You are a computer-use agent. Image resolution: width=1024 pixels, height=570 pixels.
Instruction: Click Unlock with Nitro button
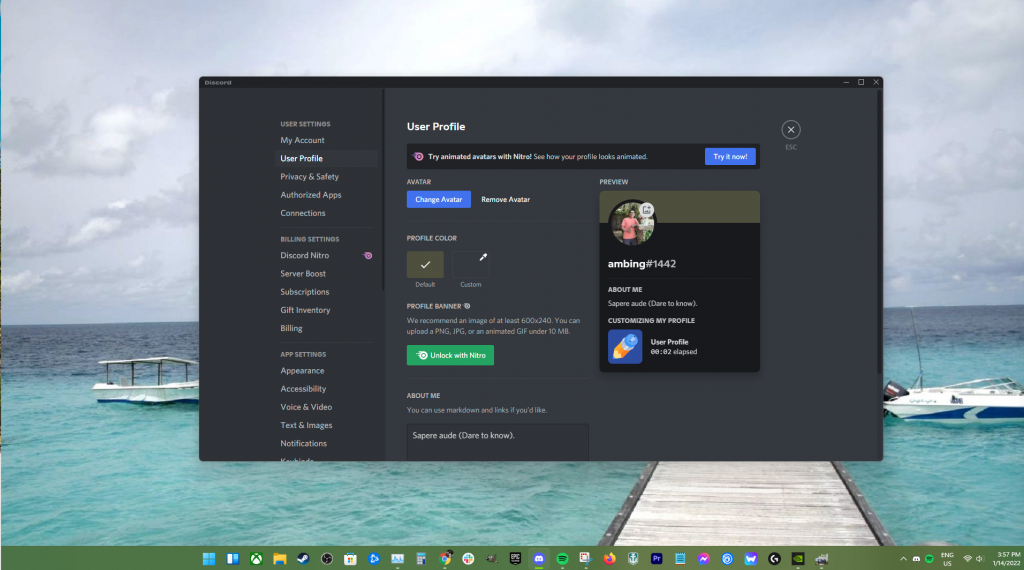pyautogui.click(x=450, y=355)
